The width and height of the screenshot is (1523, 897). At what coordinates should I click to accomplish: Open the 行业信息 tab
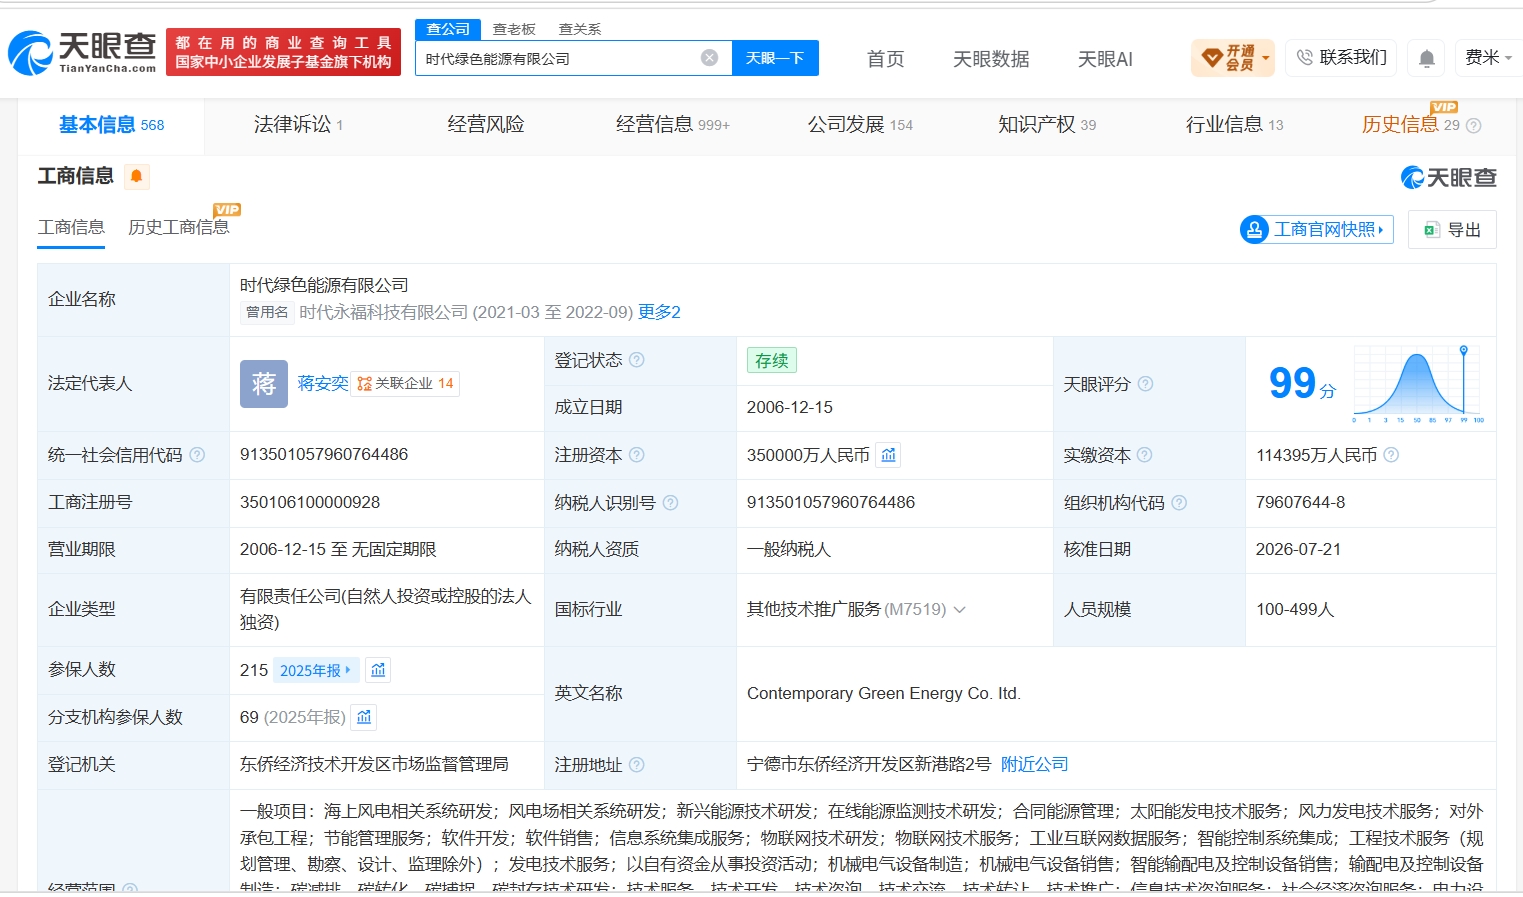point(1234,125)
